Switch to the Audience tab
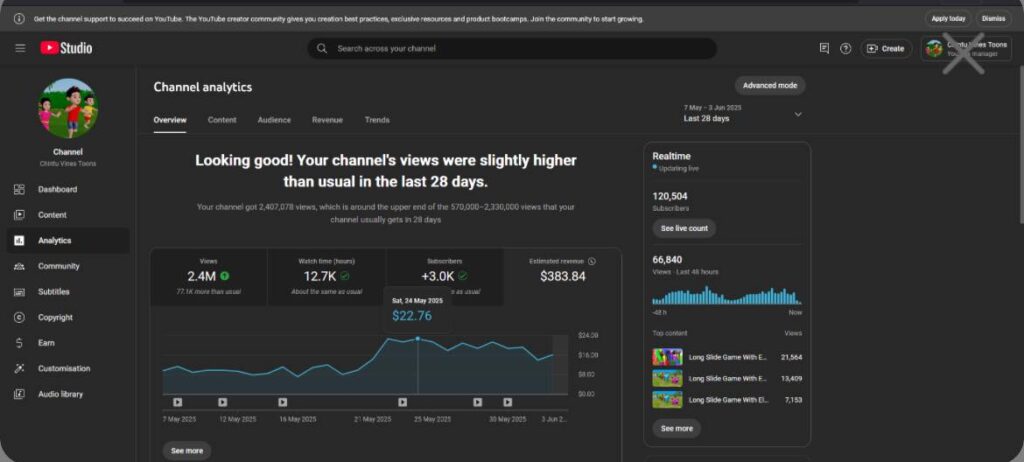The image size is (1024, 462). click(274, 120)
